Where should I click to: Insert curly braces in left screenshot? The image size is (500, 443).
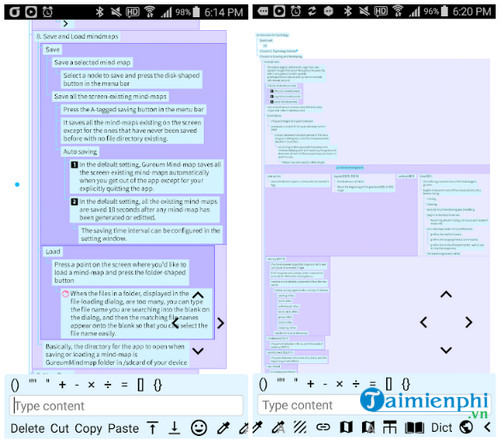point(157,385)
